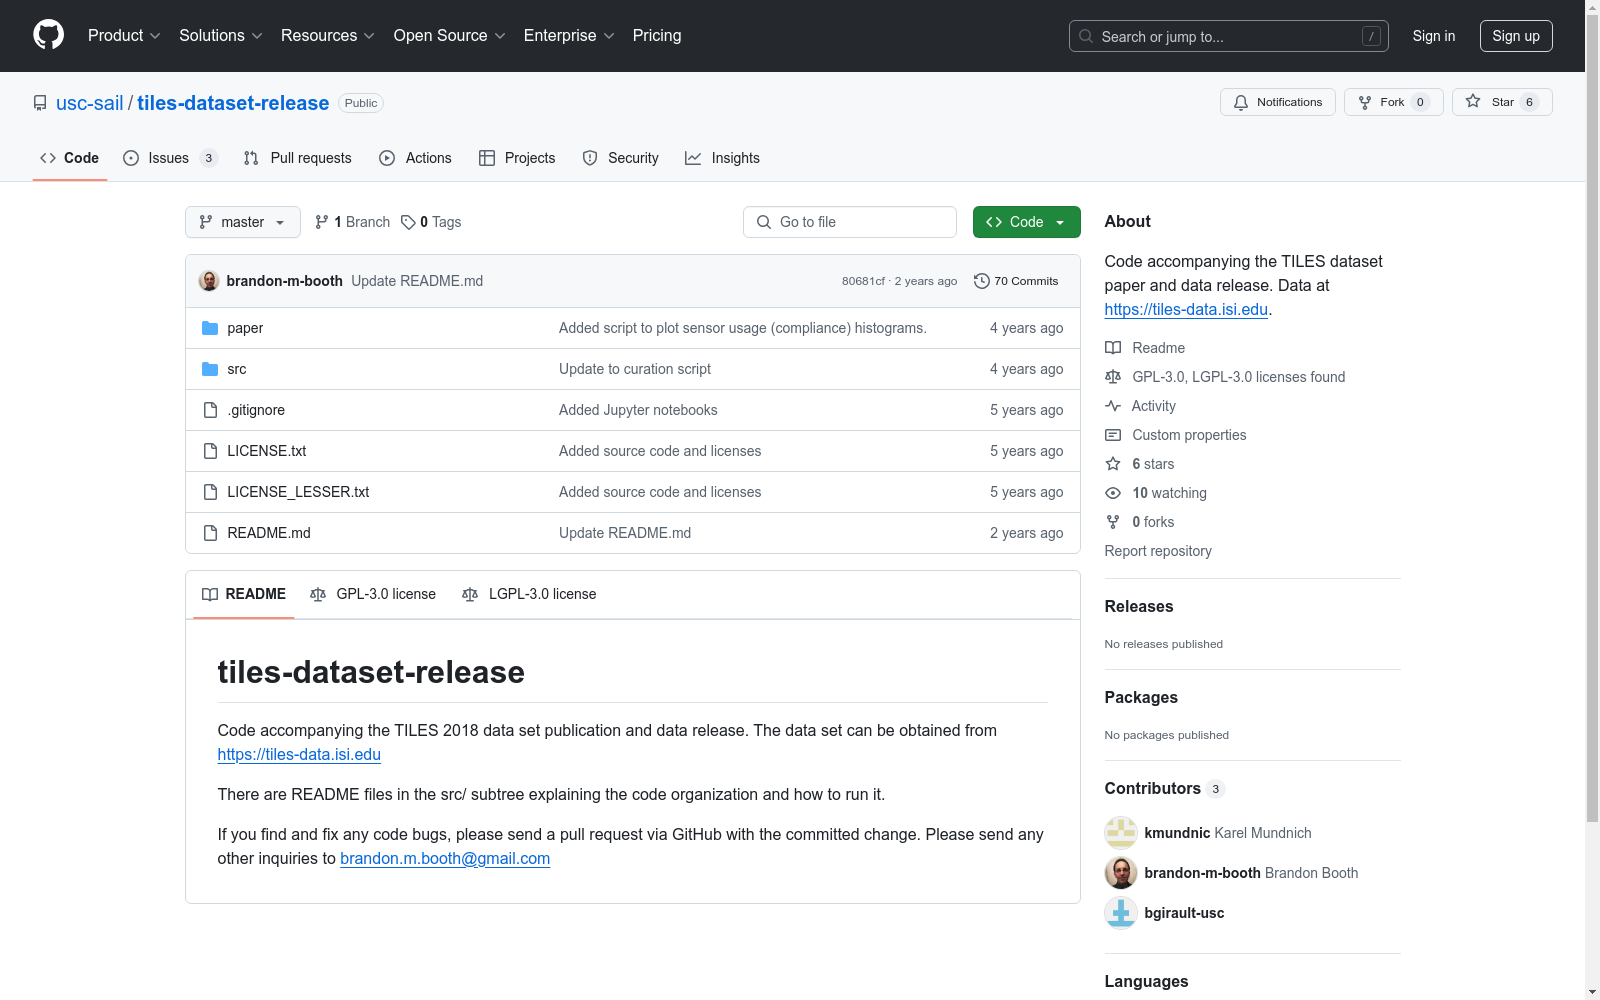Screen dimensions: 1600x1000
Task: Click the README.md file icon
Action: (210, 533)
